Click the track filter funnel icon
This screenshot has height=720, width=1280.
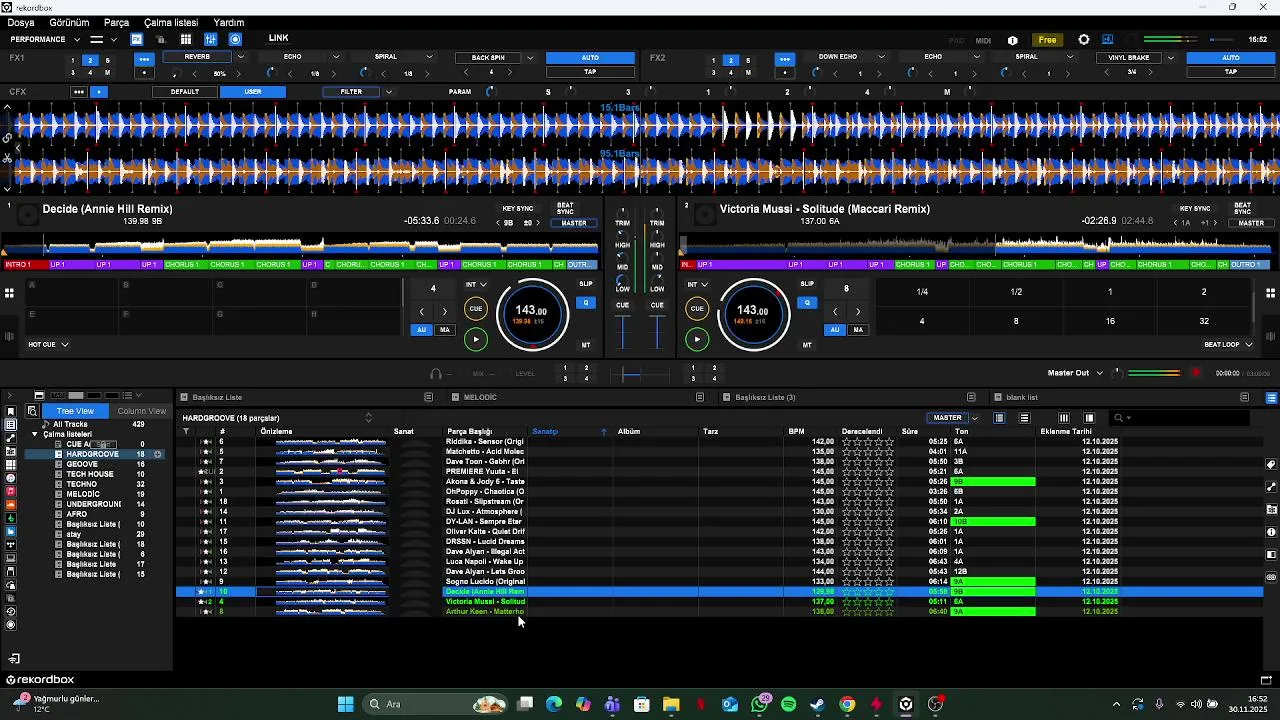tap(186, 432)
